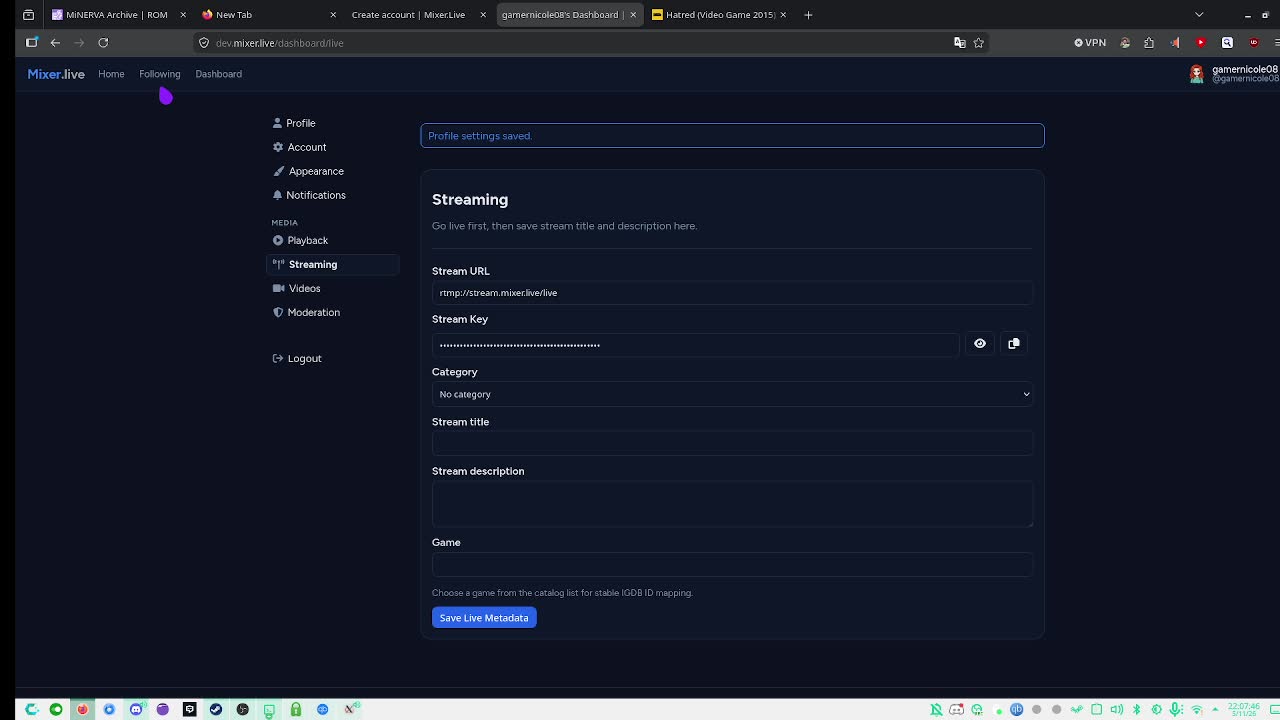Click the Stream Key field
Viewport: 1280px width, 720px height.
(696, 344)
